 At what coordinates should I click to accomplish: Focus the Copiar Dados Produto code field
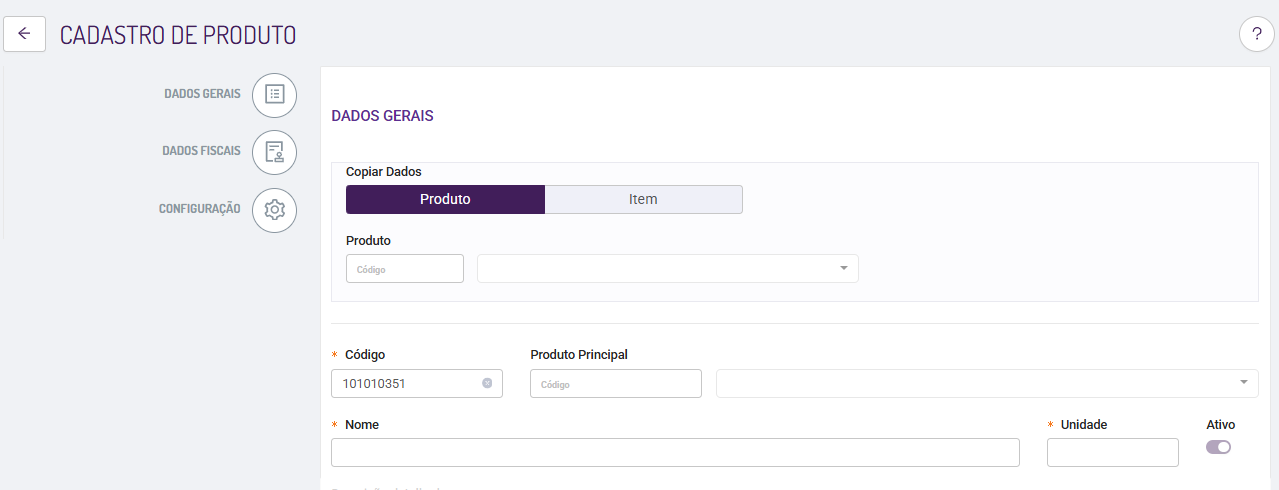coord(405,269)
